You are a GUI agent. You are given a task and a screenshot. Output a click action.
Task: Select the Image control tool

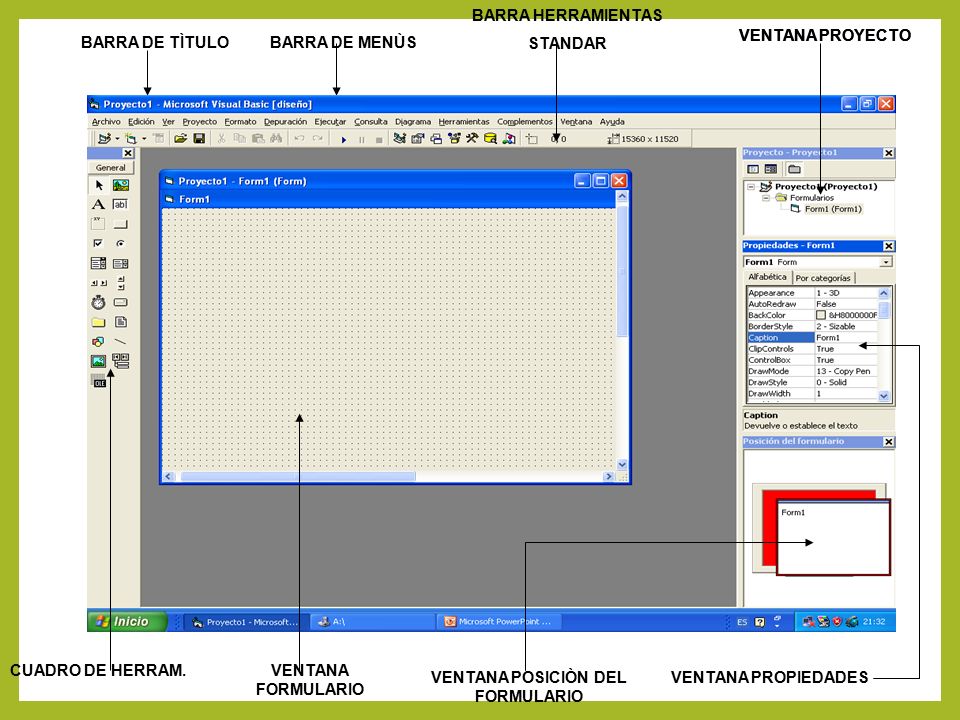point(99,361)
